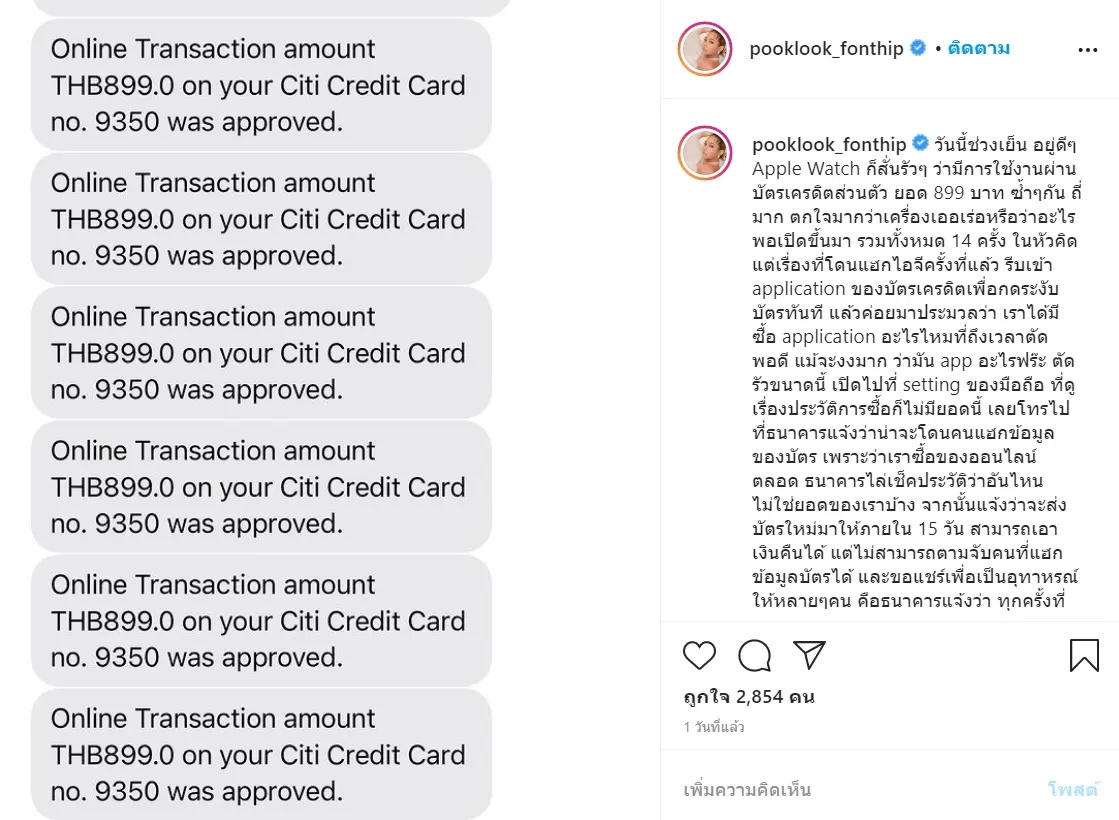
Task: Click the profile avatar beside the caption
Action: (x=705, y=153)
